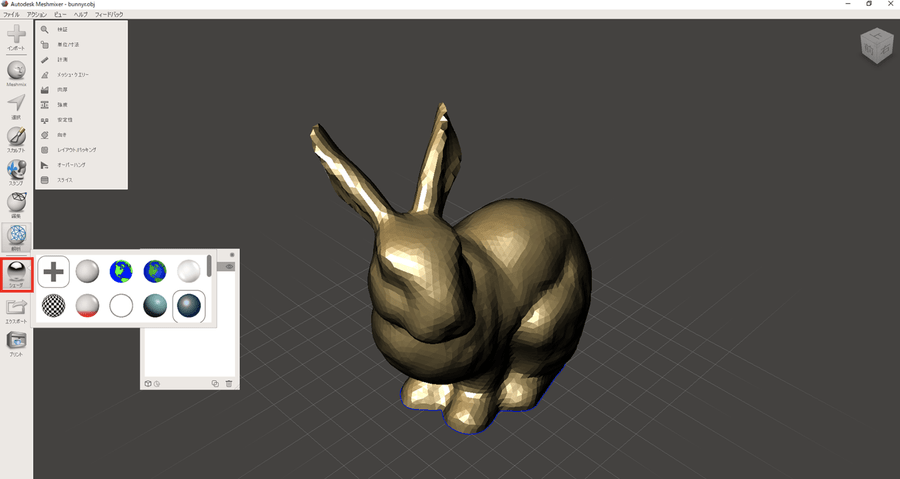Image resolution: width=900 pixels, height=479 pixels.
Task: Choose スライス (Slice) from analysis list
Action: 65,180
